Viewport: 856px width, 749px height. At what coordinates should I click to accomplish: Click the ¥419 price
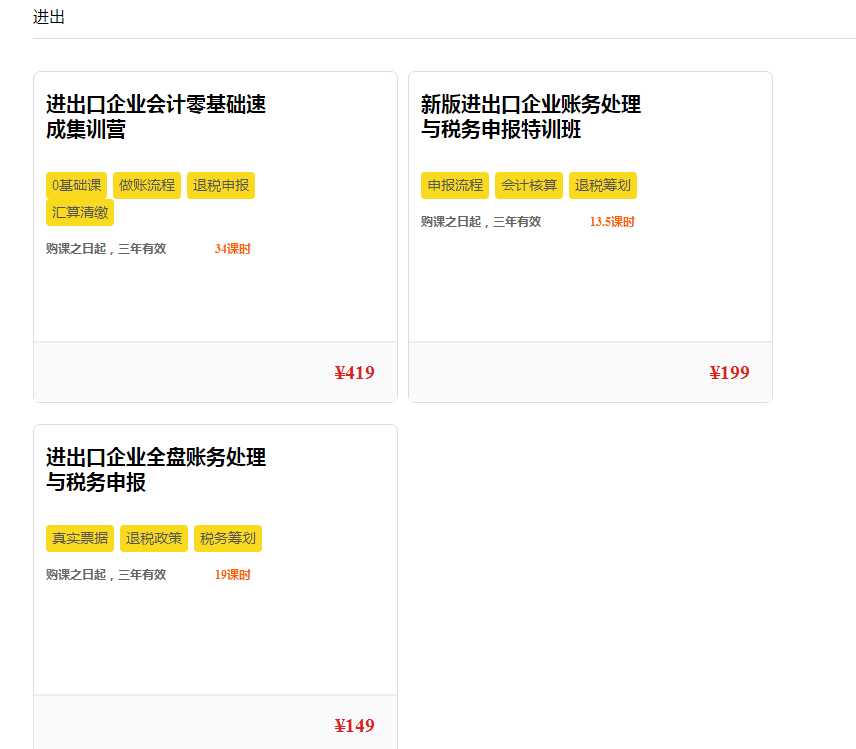(354, 373)
